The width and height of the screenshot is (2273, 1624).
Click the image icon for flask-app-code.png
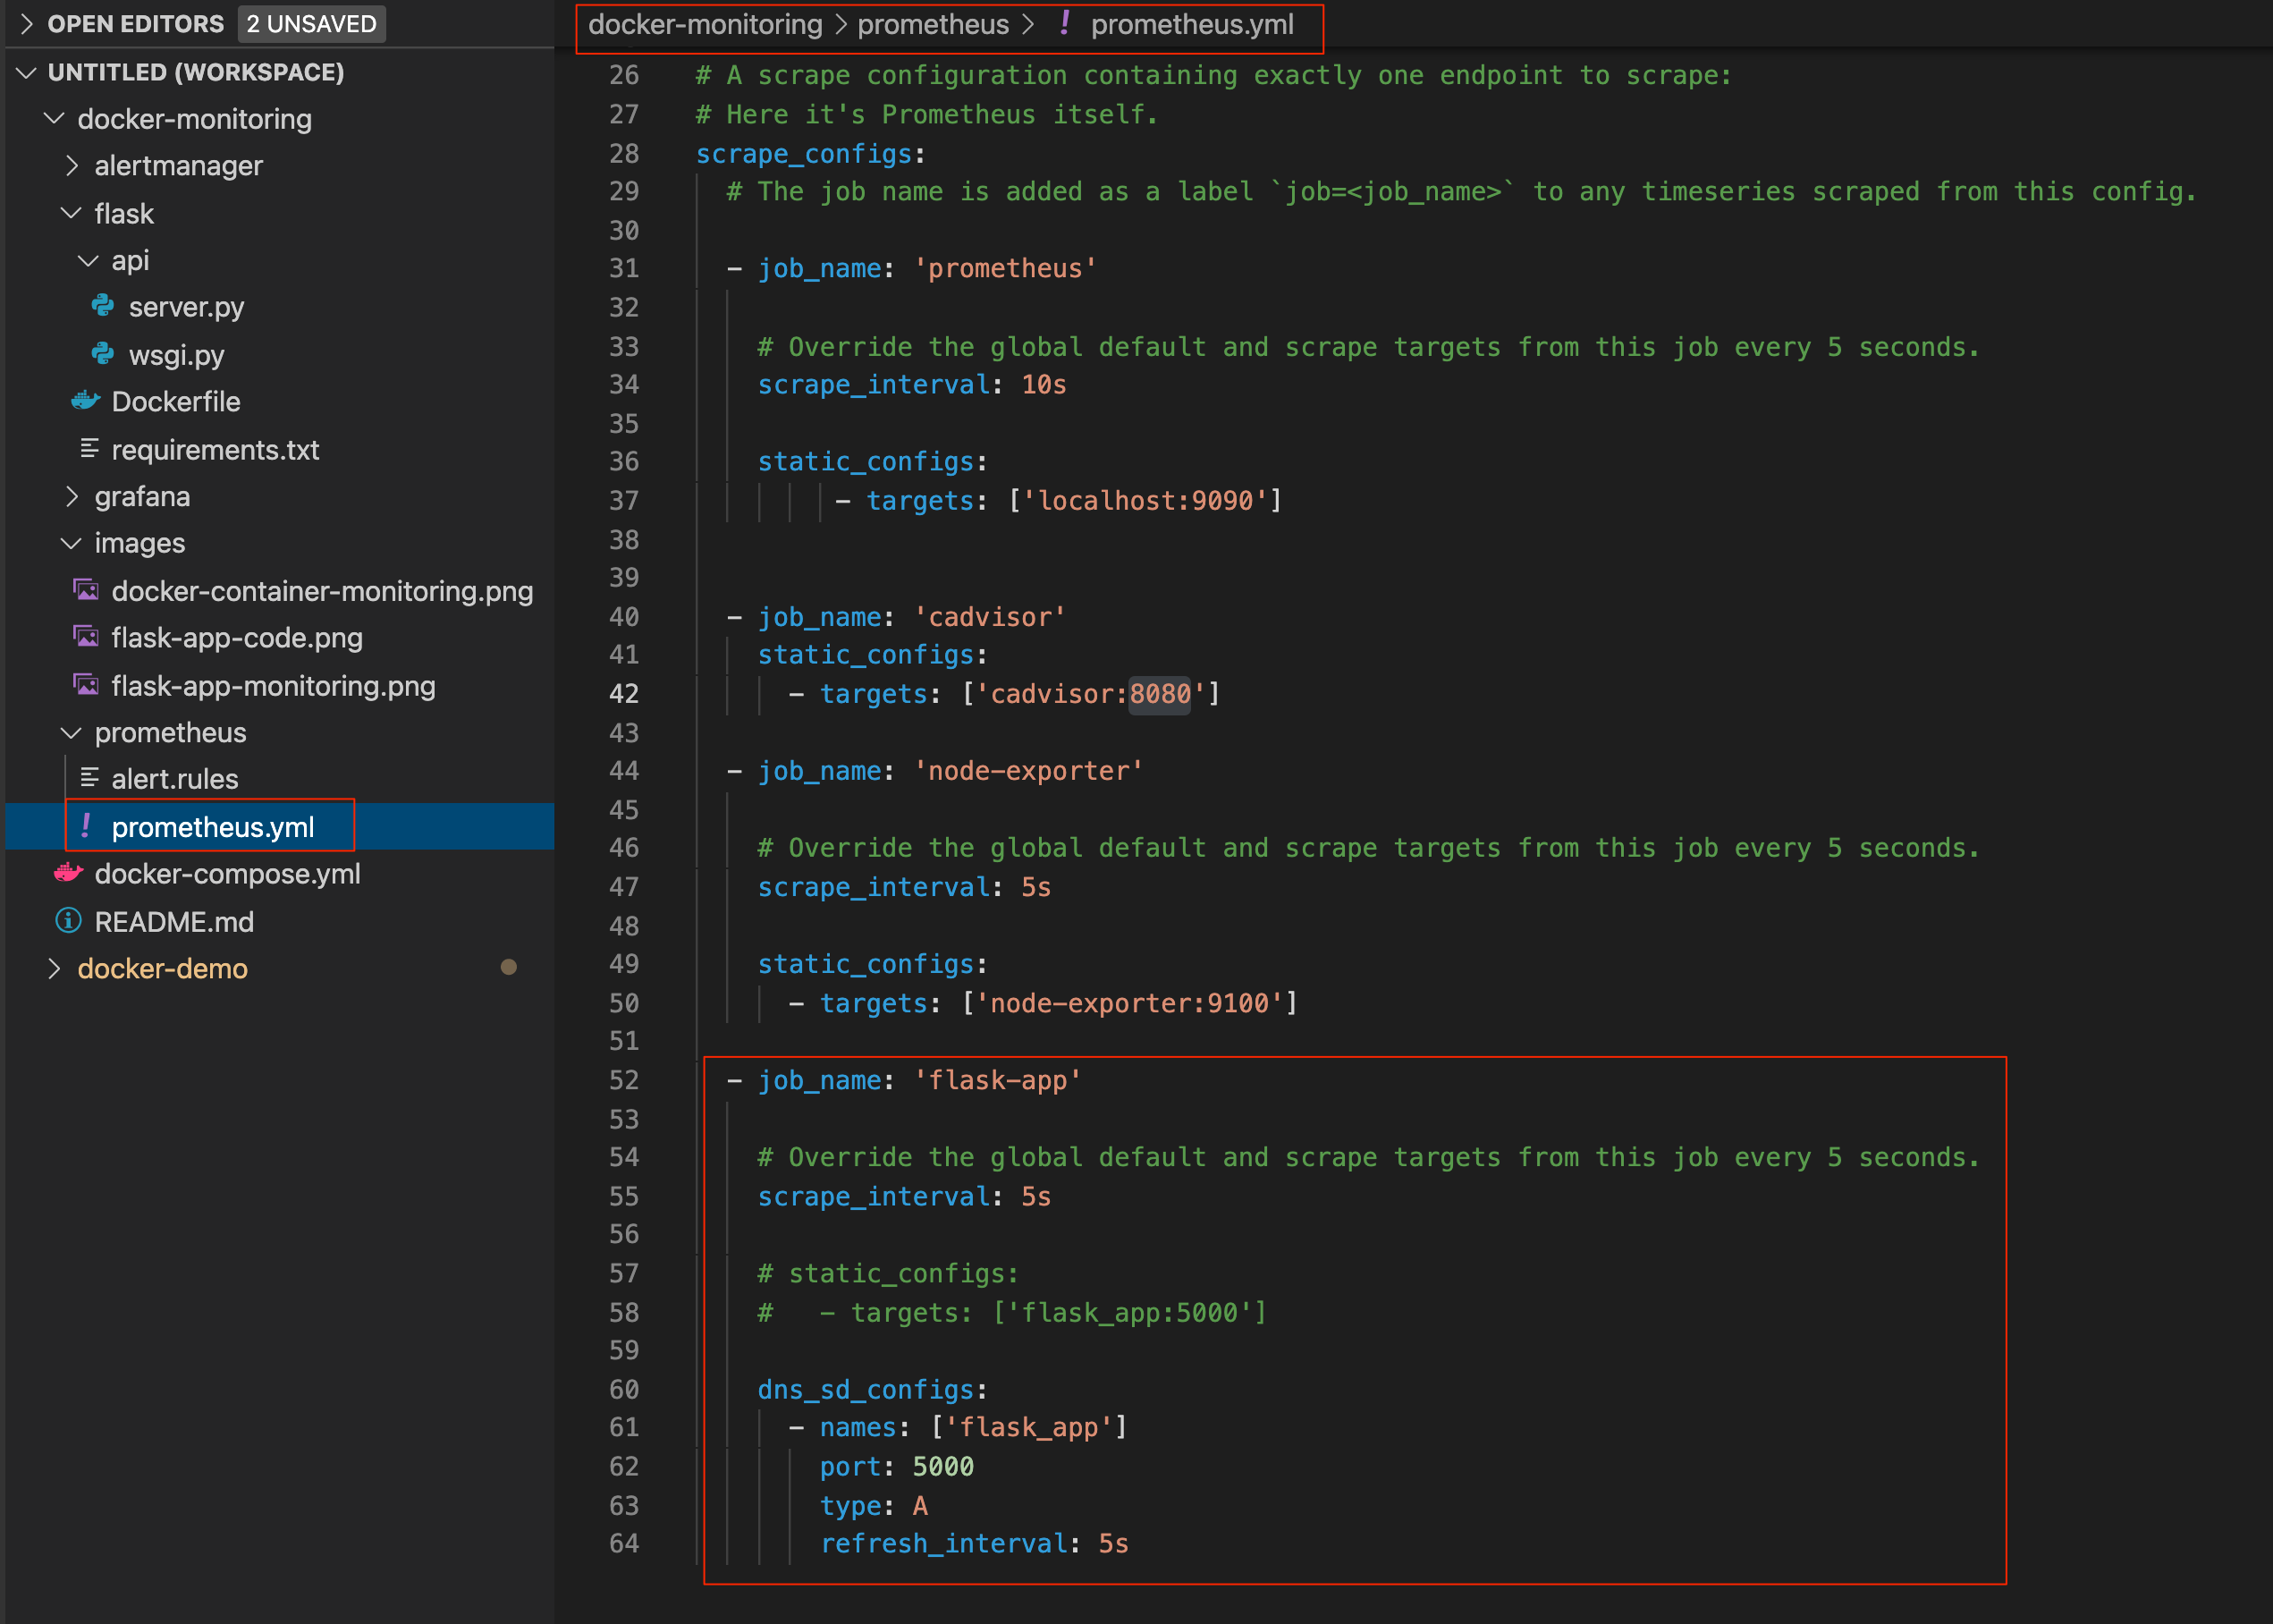click(87, 637)
